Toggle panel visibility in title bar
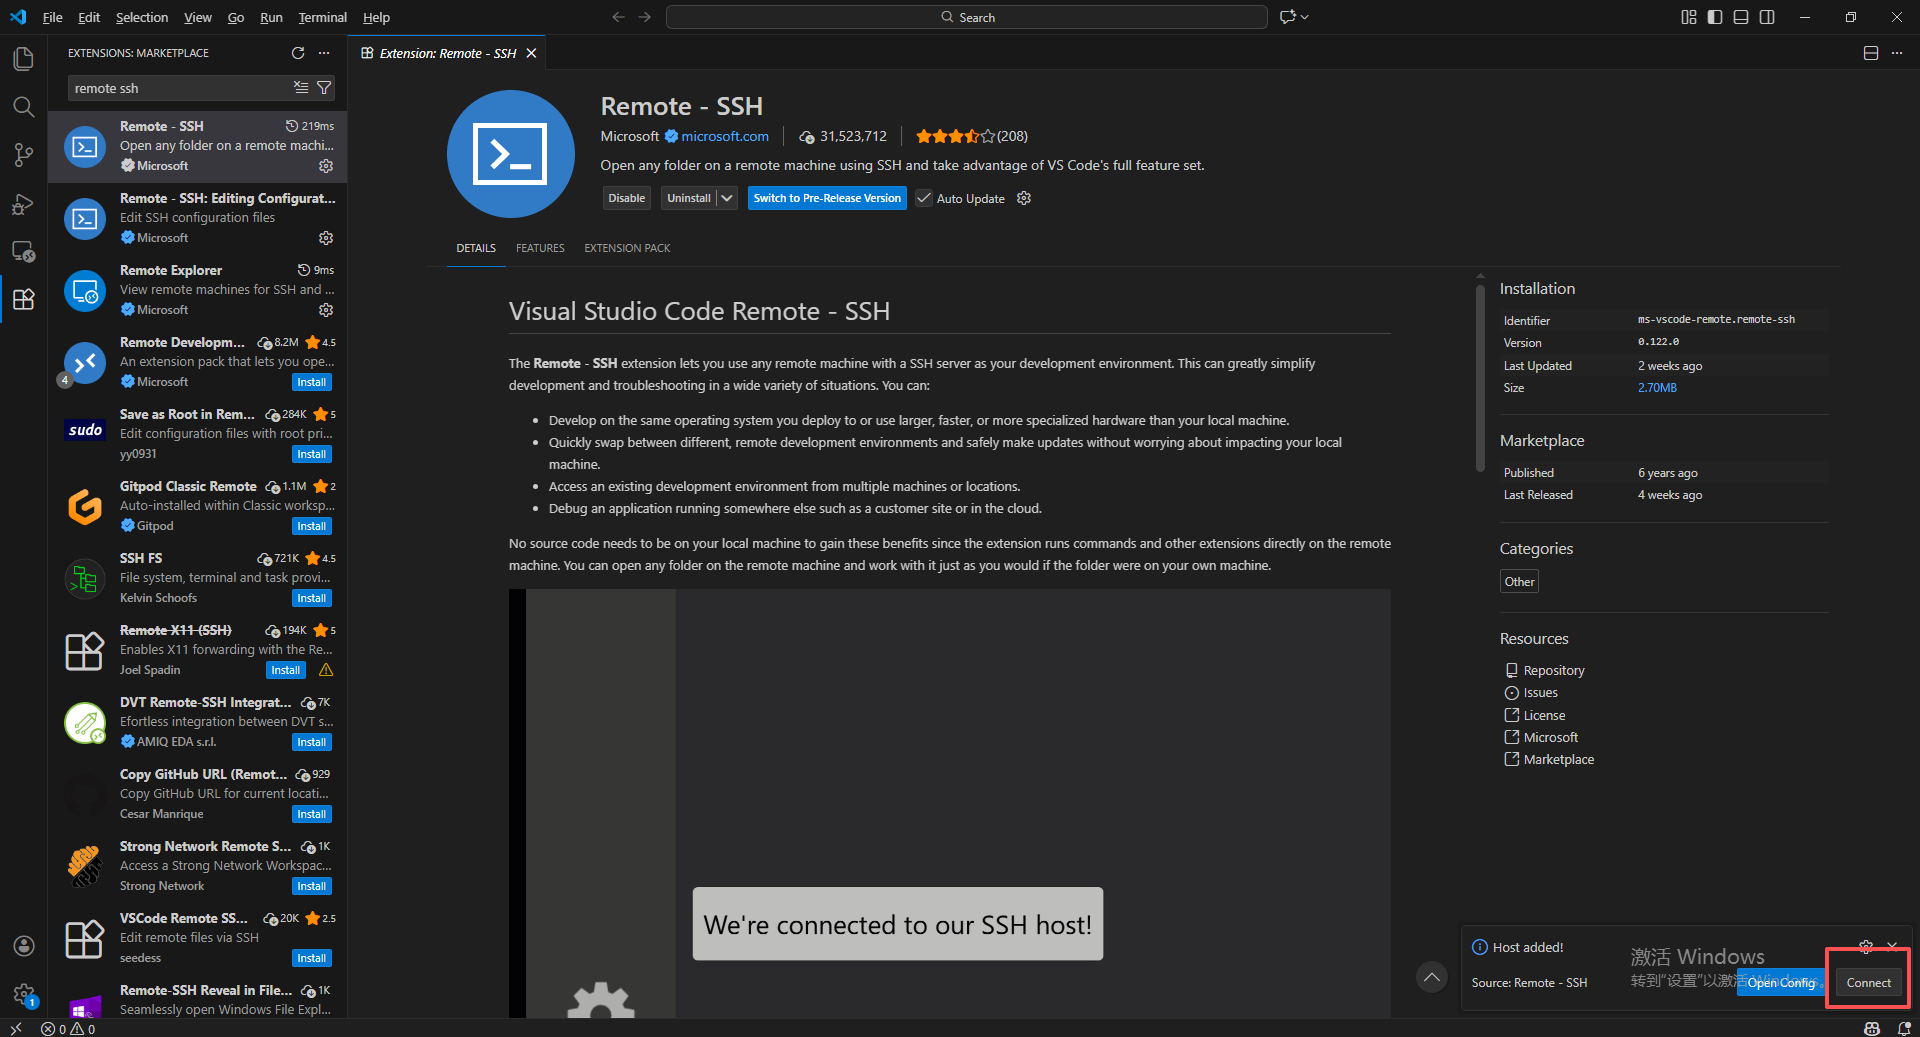This screenshot has width=1920, height=1037. 1741,17
